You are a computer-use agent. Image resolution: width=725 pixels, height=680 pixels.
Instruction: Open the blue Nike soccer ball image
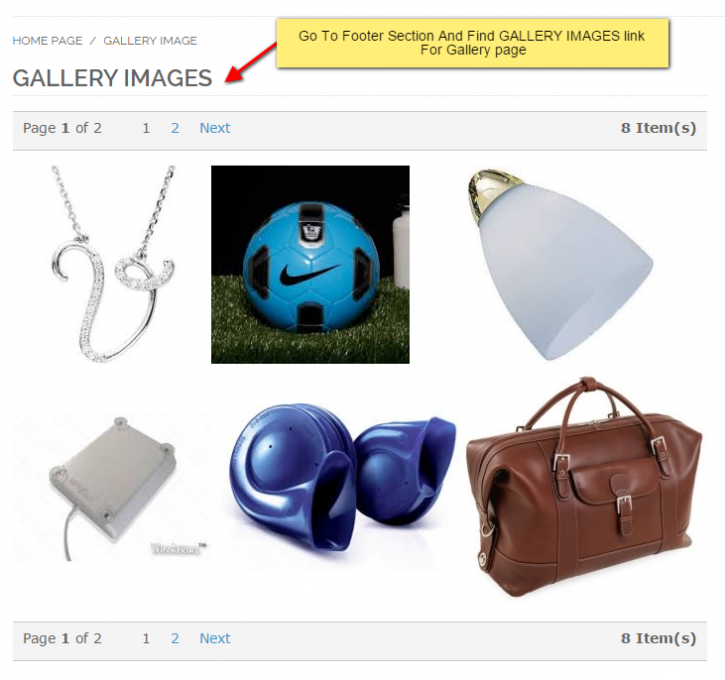tap(310, 264)
